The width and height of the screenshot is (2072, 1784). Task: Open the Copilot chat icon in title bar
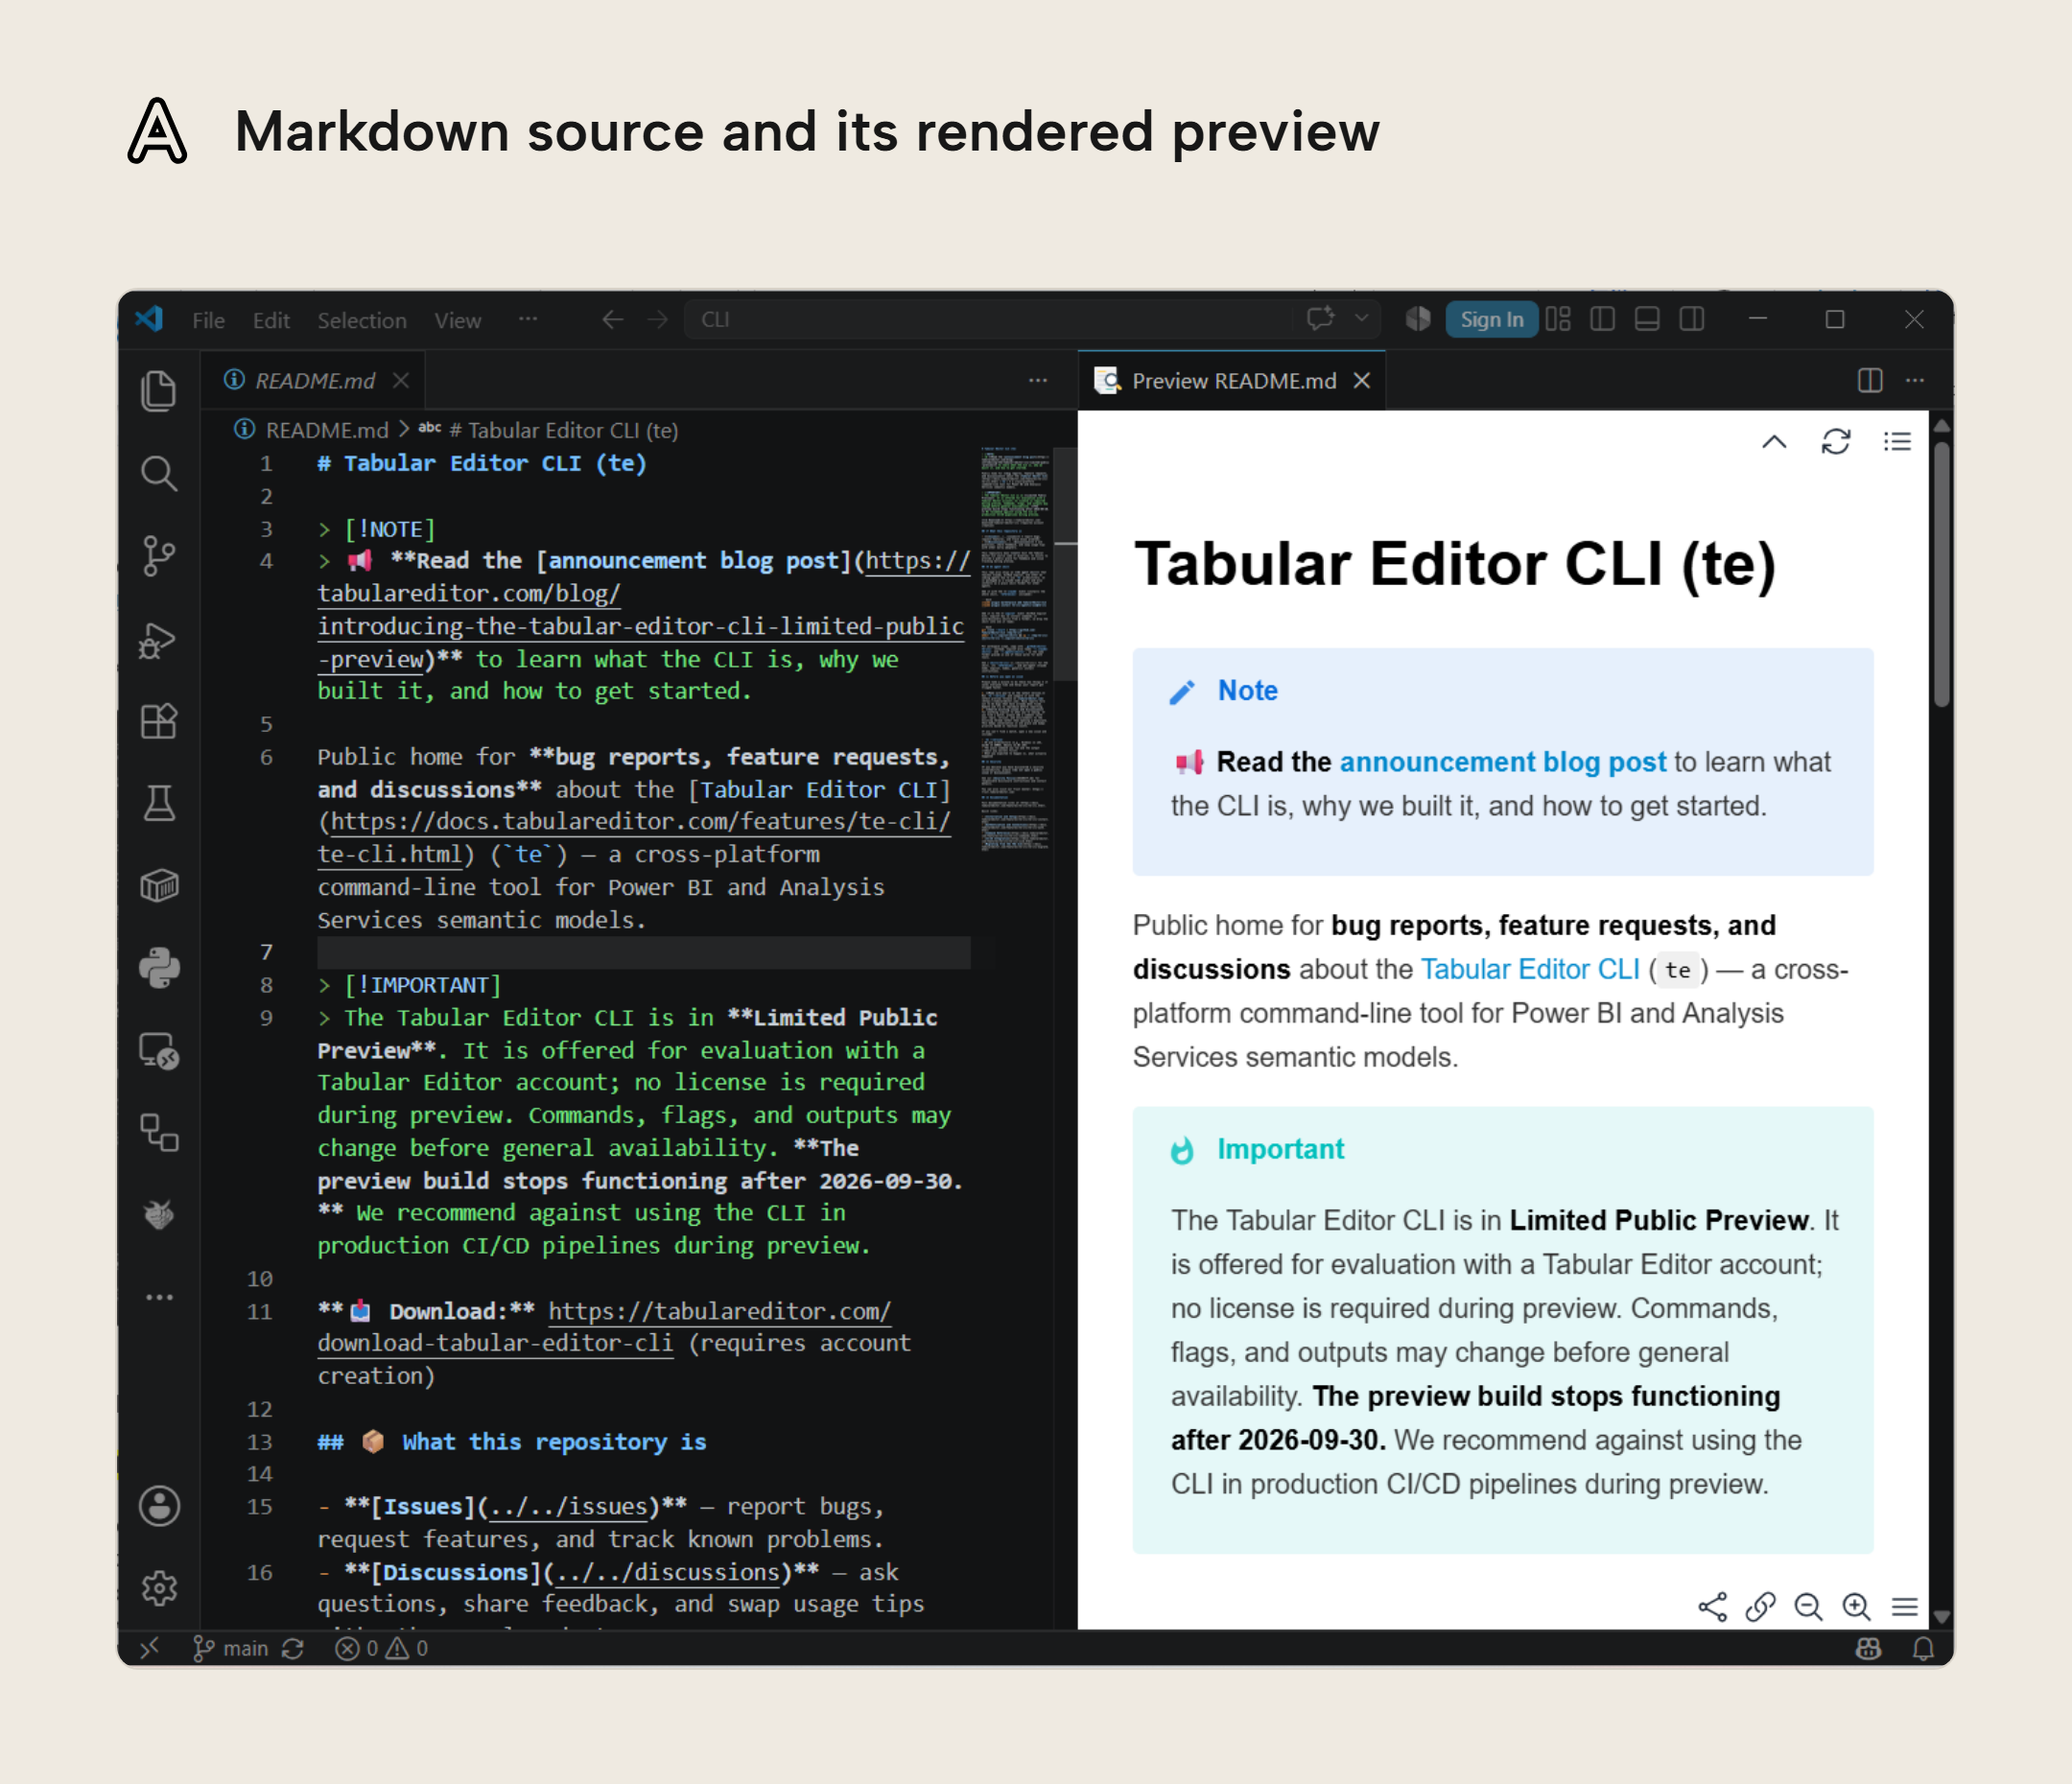tap(1320, 319)
